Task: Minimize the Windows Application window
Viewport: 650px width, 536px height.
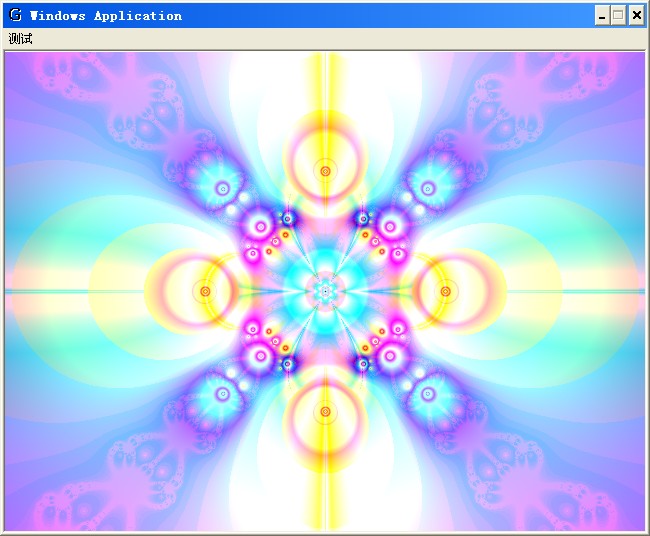Action: click(x=601, y=16)
